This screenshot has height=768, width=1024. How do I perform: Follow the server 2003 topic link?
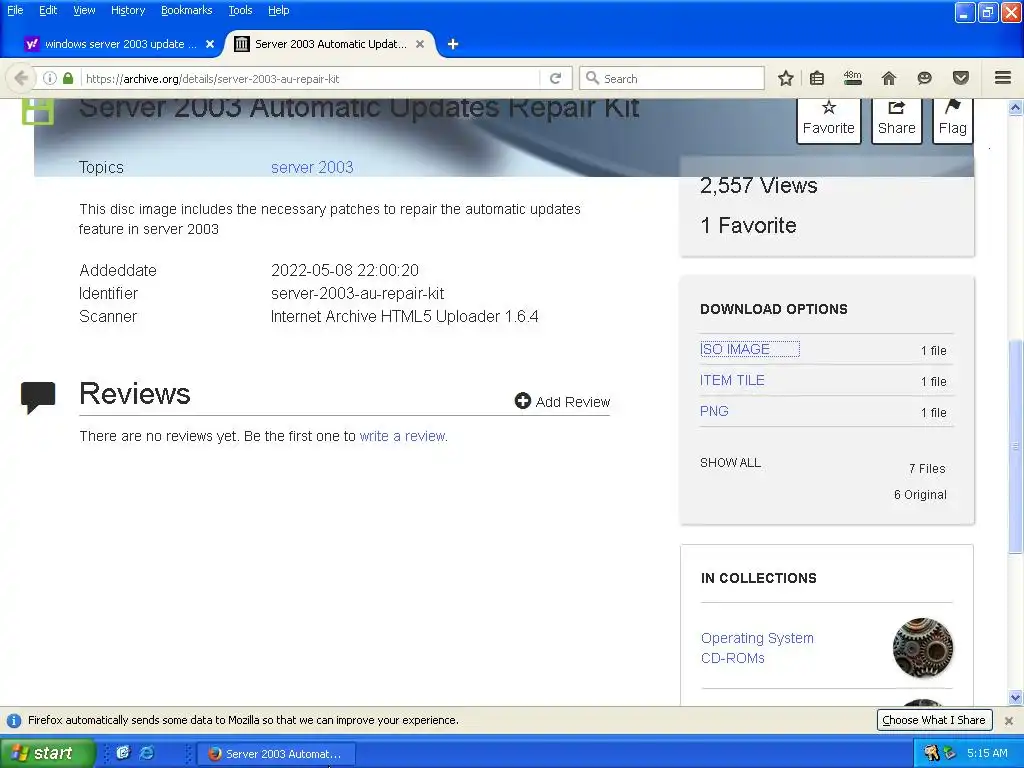point(312,167)
